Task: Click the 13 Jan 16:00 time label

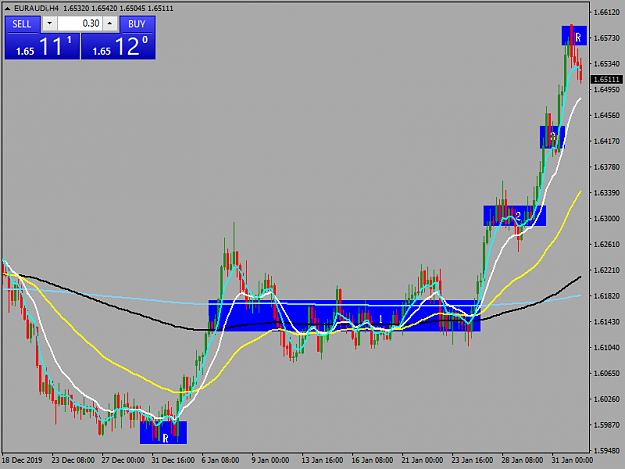Action: 322,460
